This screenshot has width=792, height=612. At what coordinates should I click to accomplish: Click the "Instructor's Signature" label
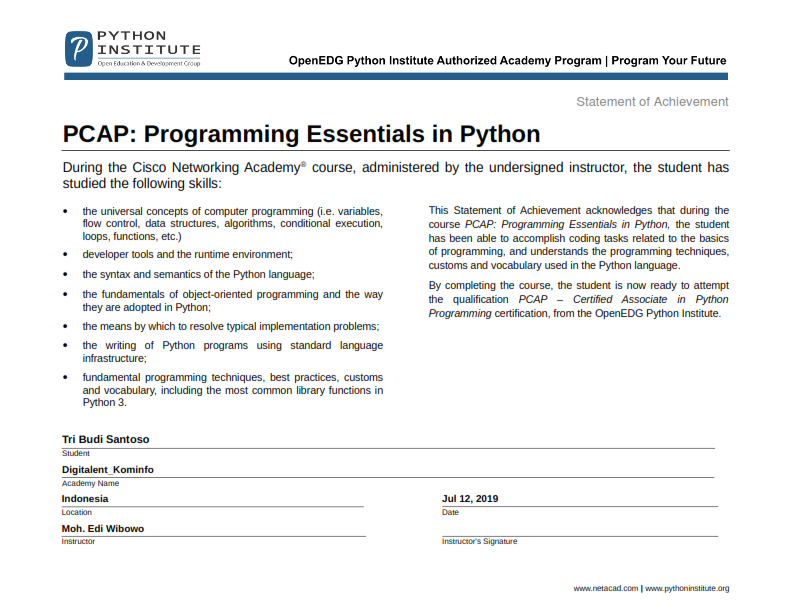point(479,541)
